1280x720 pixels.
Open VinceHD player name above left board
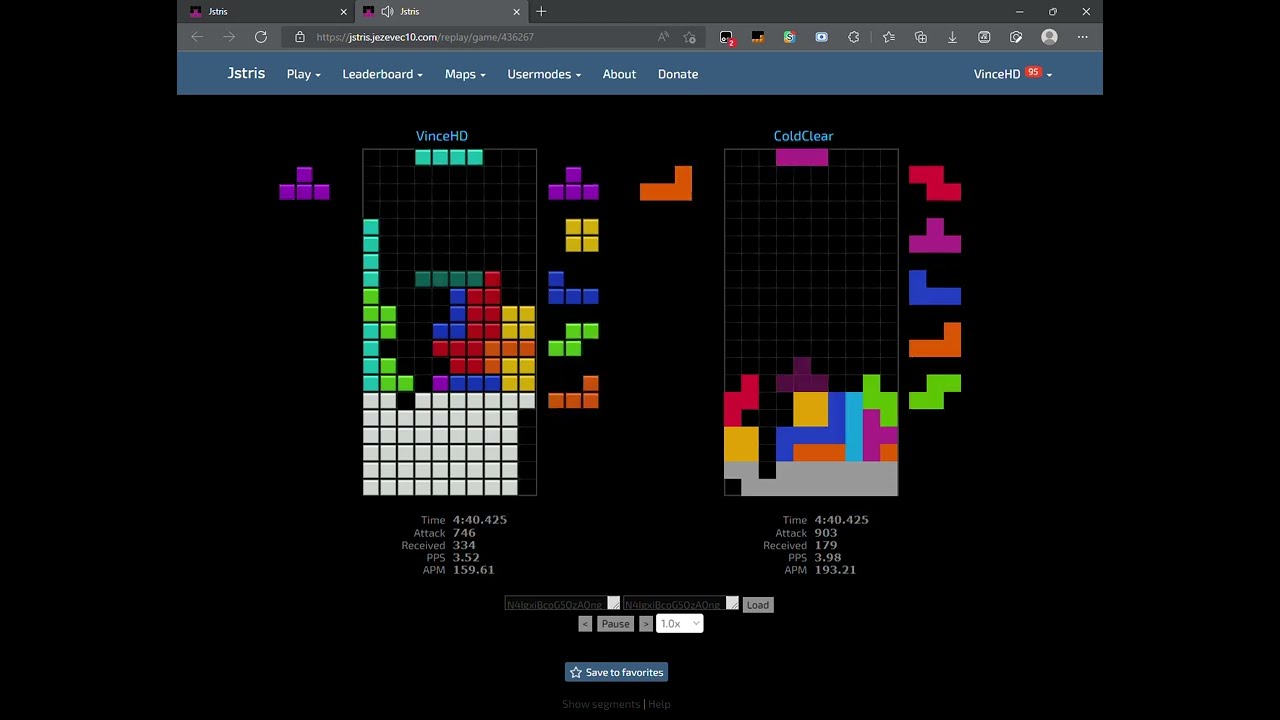(x=442, y=136)
